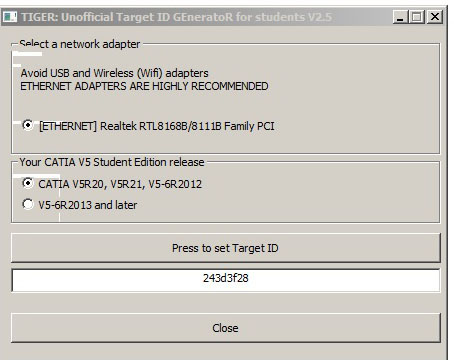Click the window title bar text
Viewport: 454px width, 360px height.
tap(176, 17)
